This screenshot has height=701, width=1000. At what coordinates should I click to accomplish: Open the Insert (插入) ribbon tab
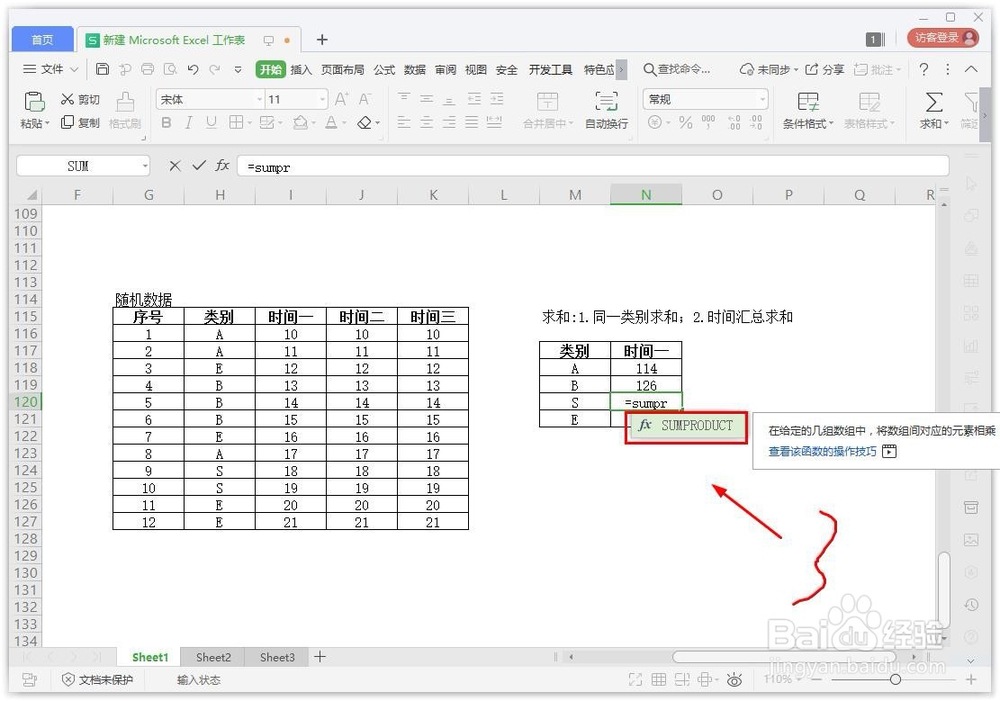coord(301,70)
